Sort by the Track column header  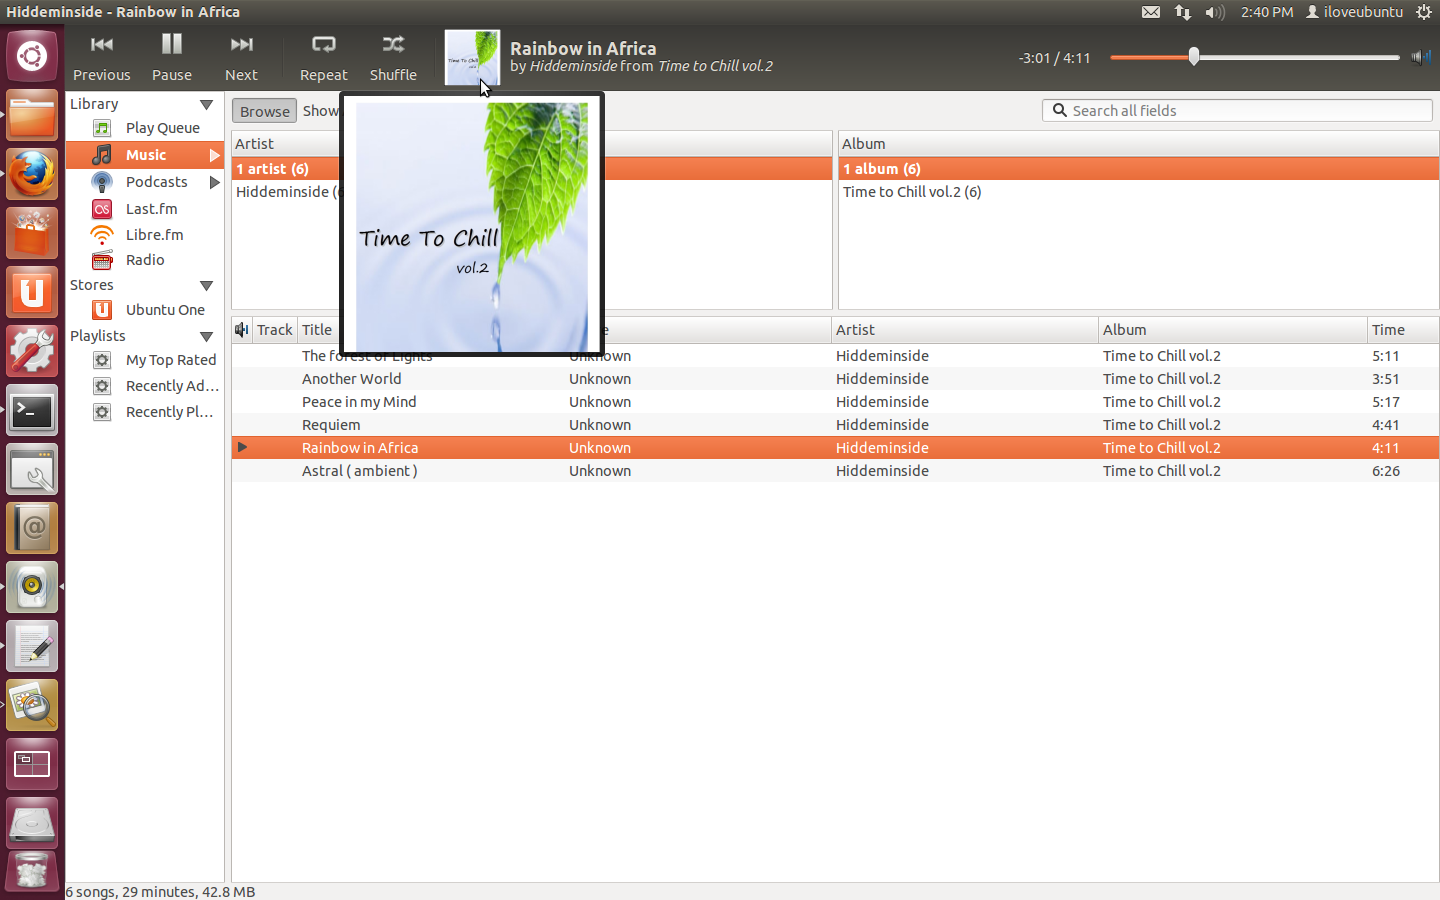[274, 330]
